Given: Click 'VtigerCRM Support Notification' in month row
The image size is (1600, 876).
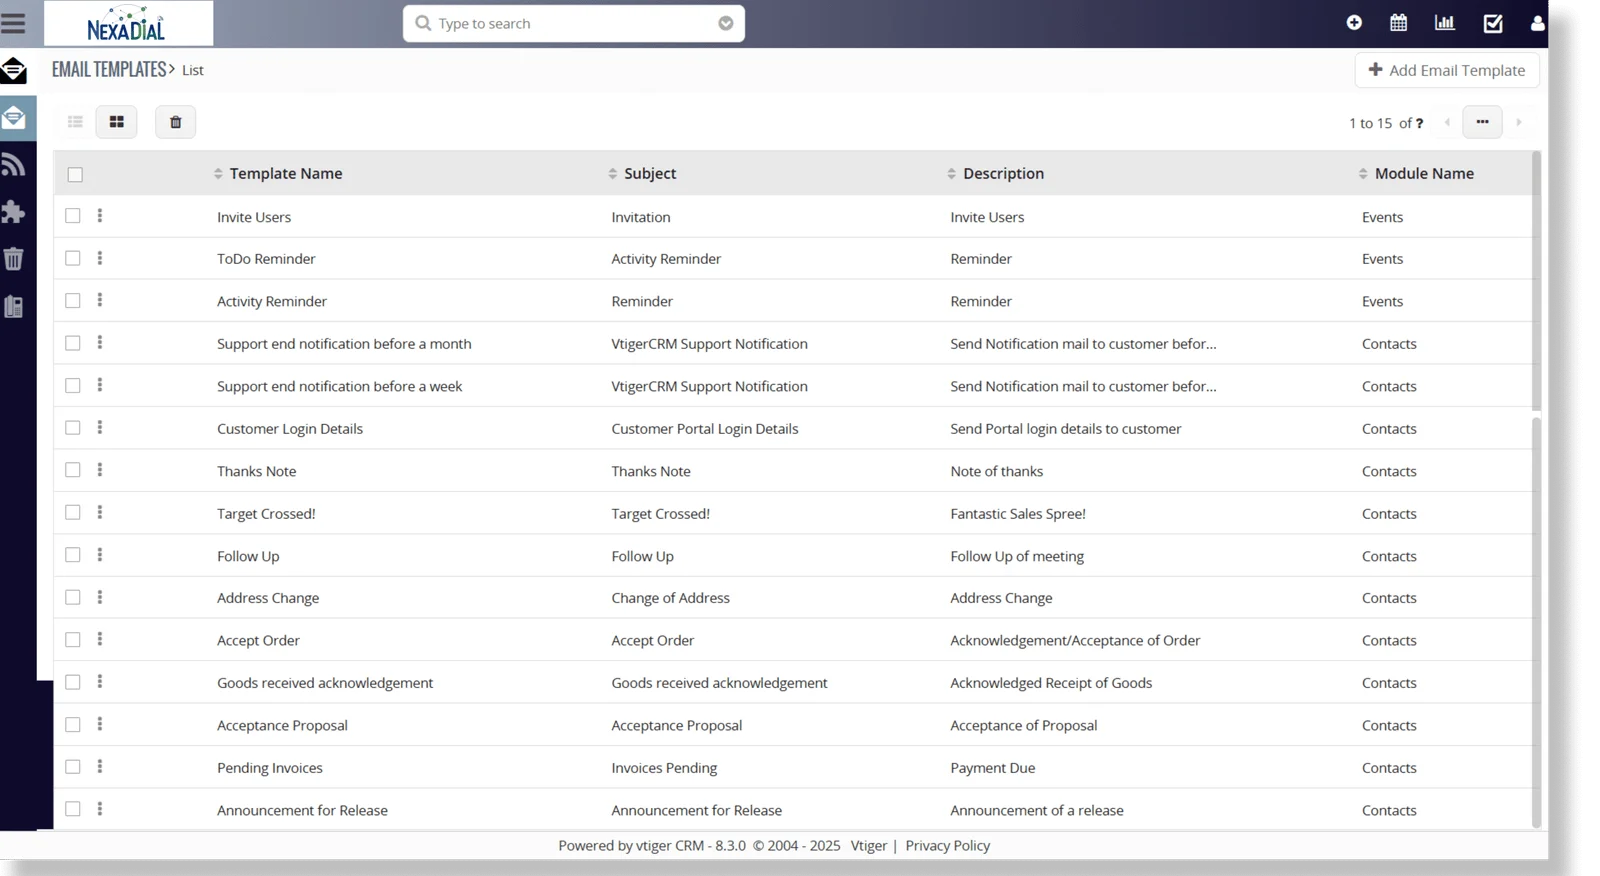Looking at the screenshot, I should 710,344.
